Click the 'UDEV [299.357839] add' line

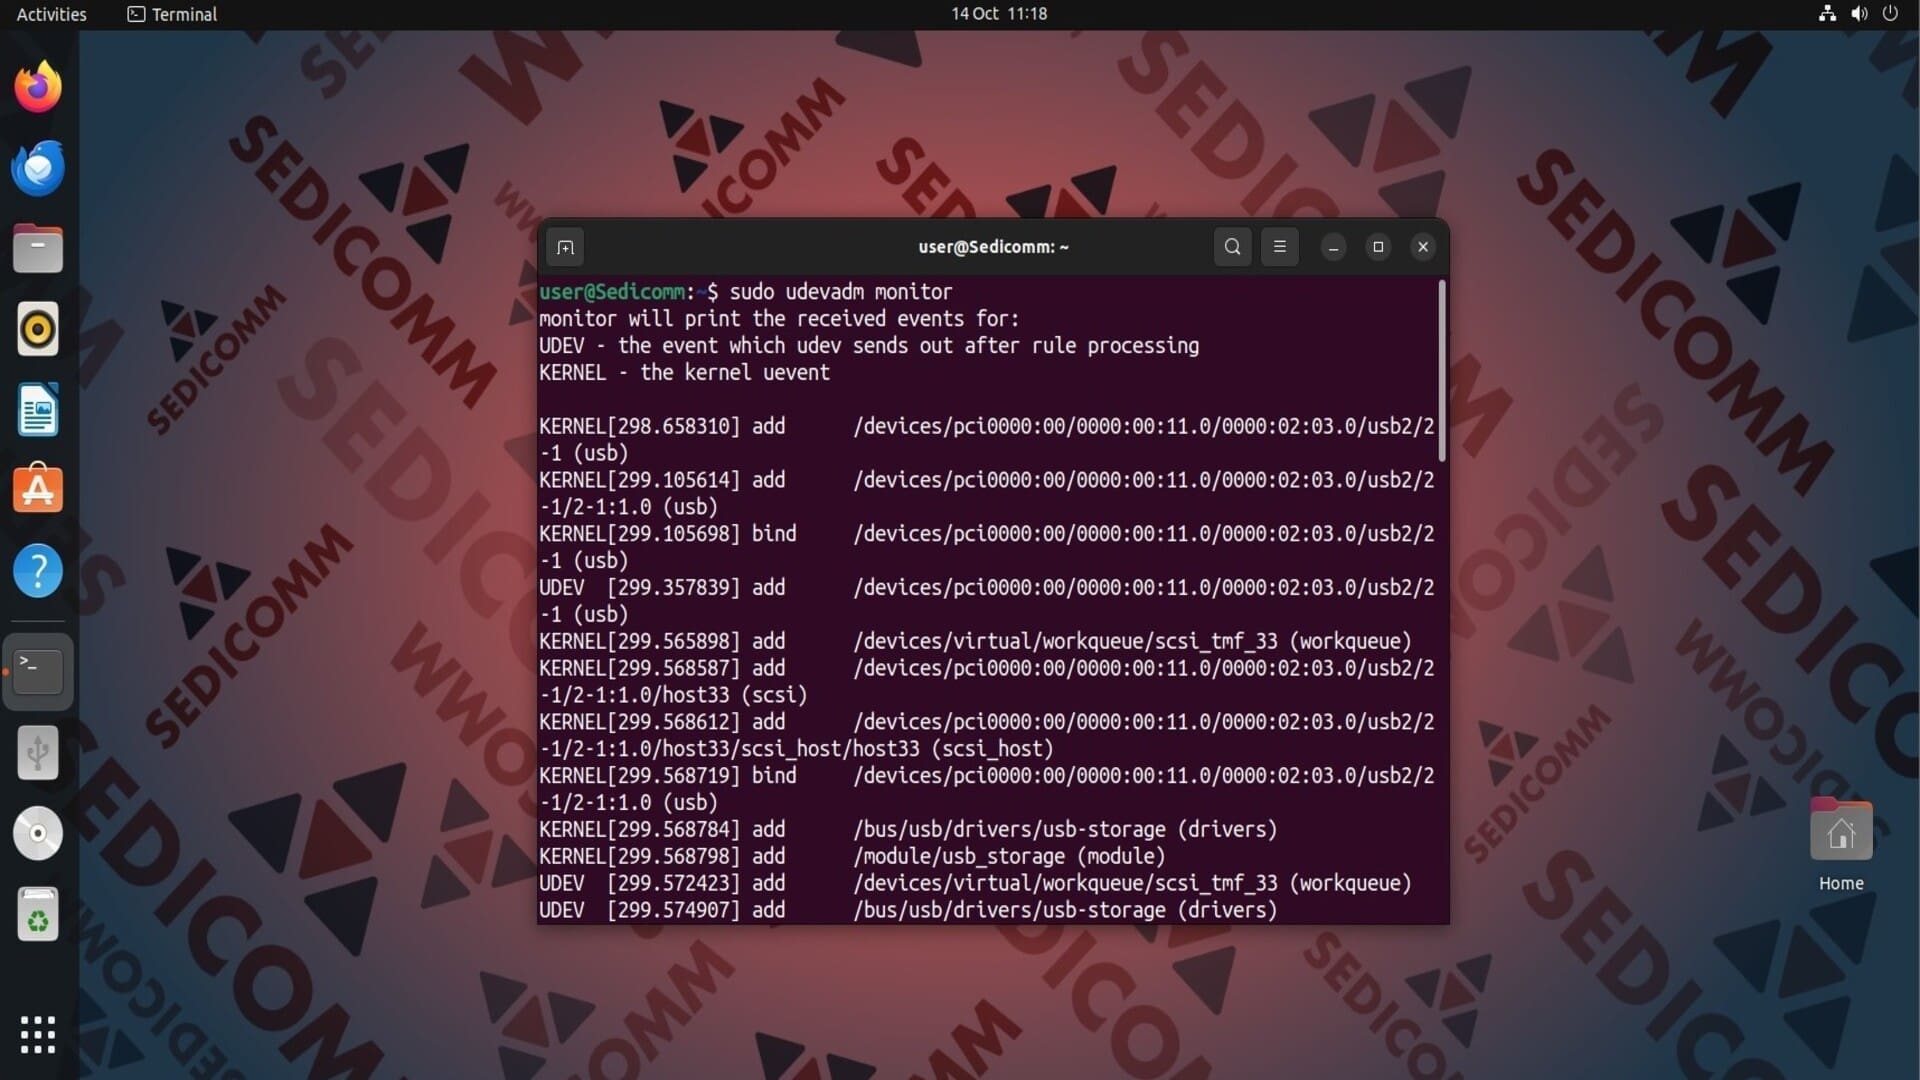(x=986, y=601)
